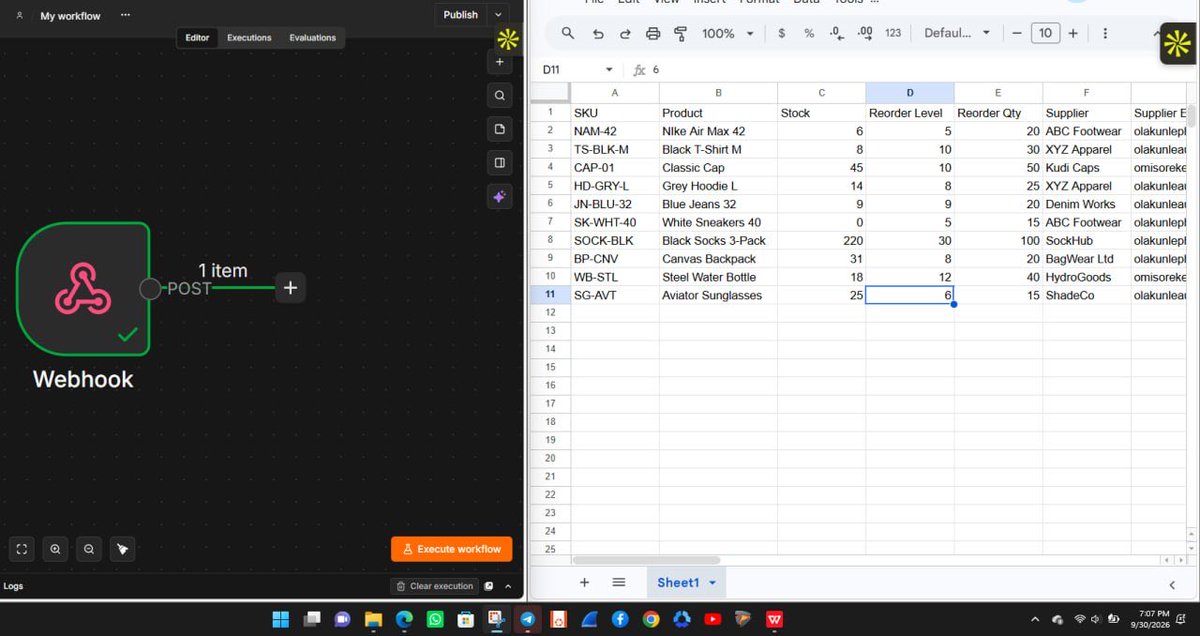Select cell with NAM-42
This screenshot has width=1200, height=636.
(615, 131)
